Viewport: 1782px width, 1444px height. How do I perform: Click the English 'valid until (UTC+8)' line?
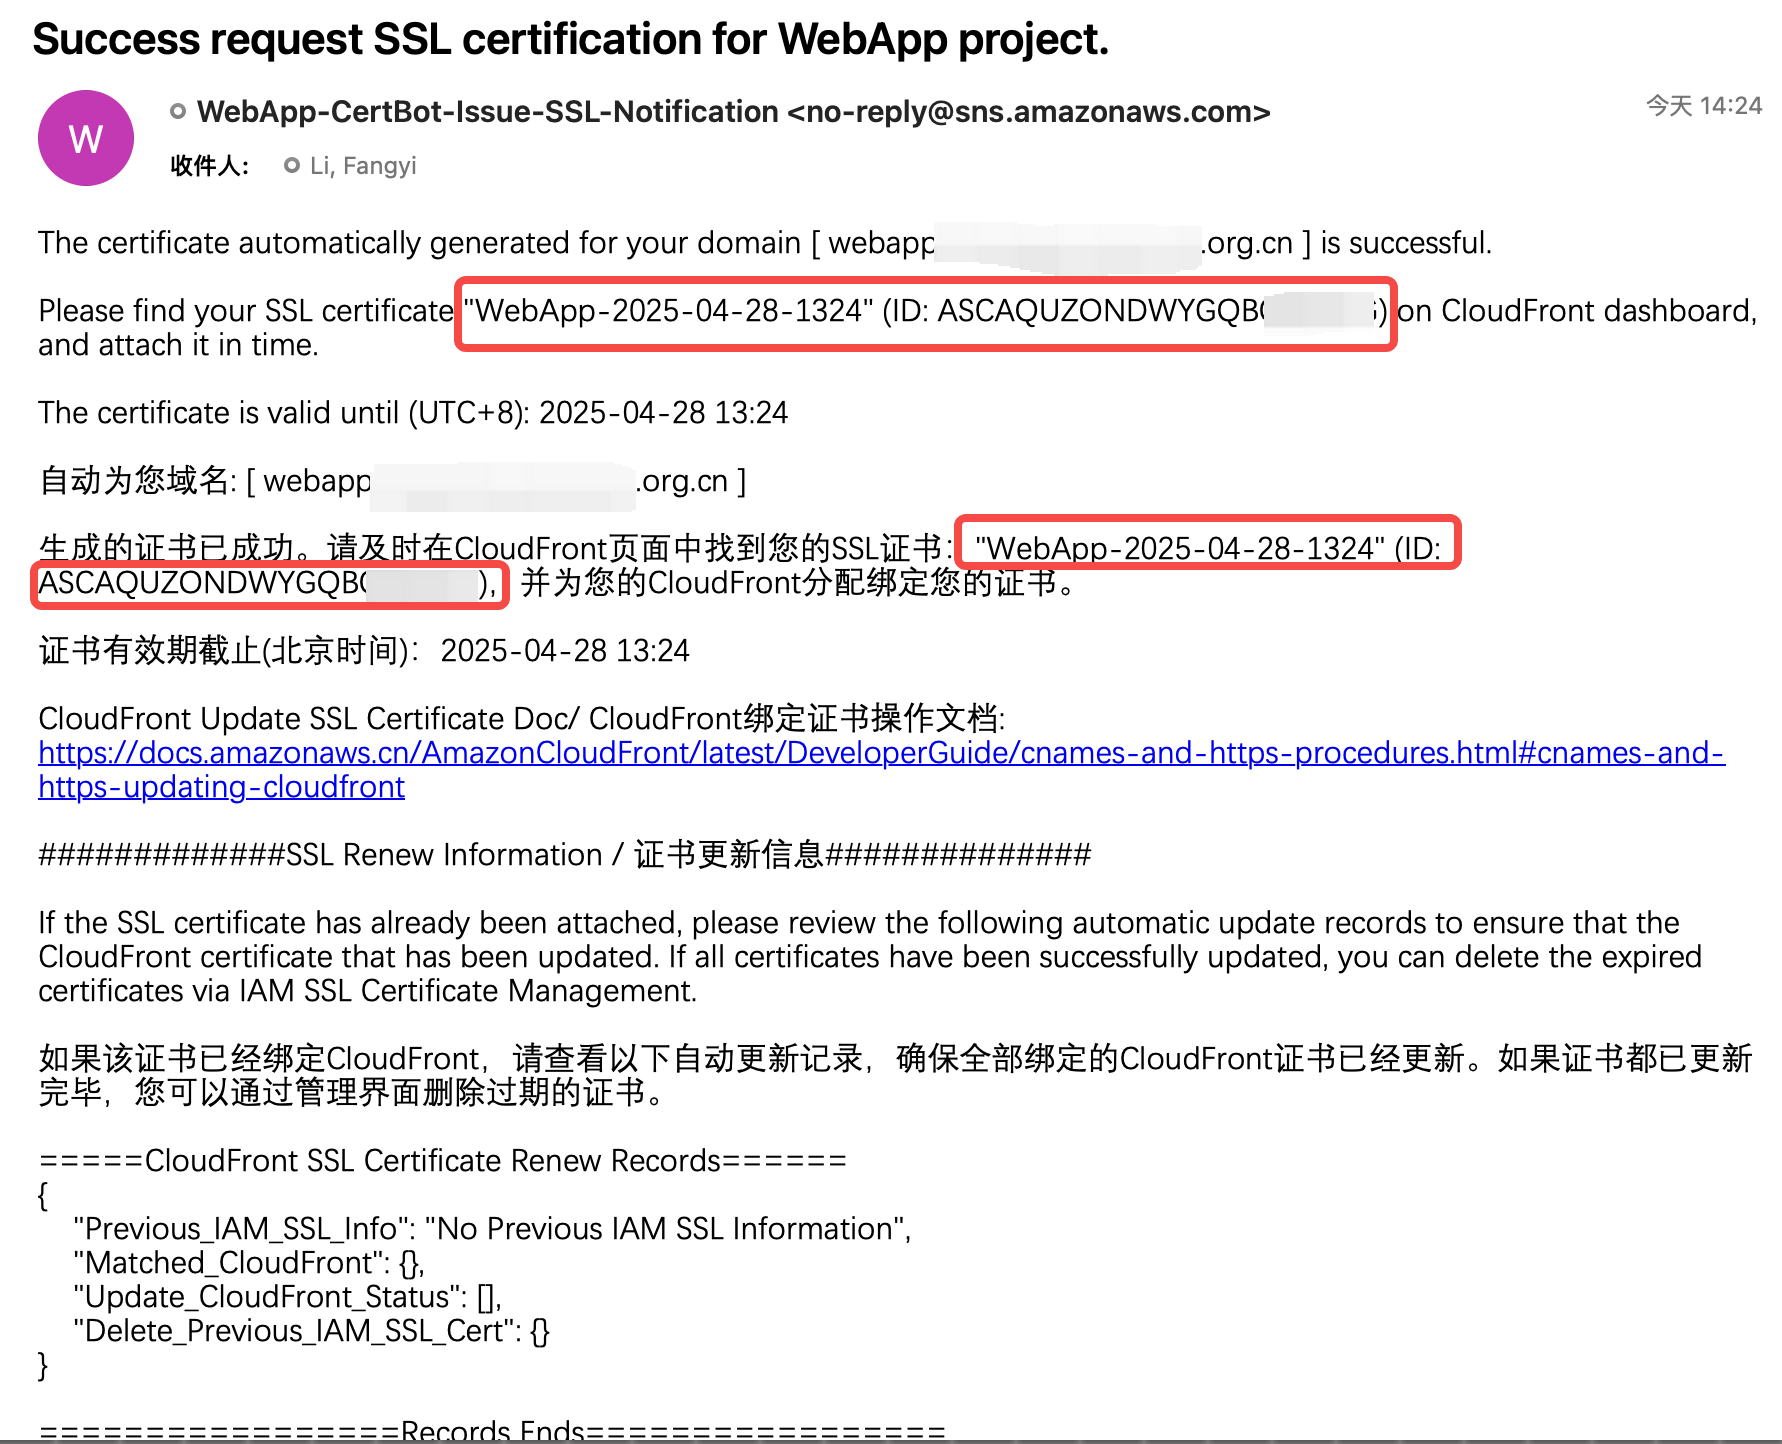pyautogui.click(x=413, y=412)
